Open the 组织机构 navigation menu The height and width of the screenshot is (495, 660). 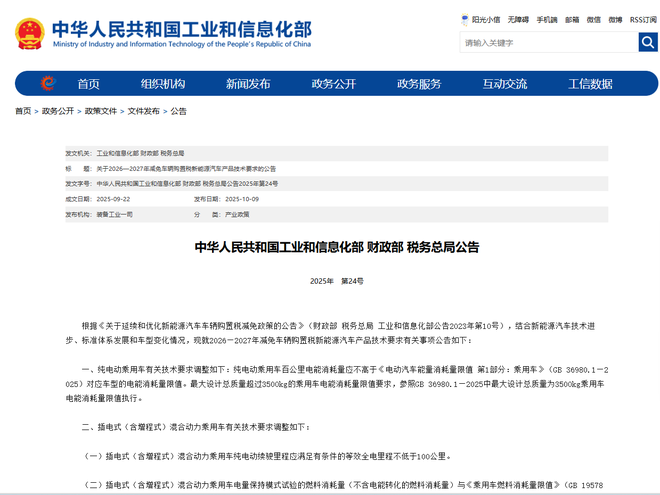tap(162, 83)
